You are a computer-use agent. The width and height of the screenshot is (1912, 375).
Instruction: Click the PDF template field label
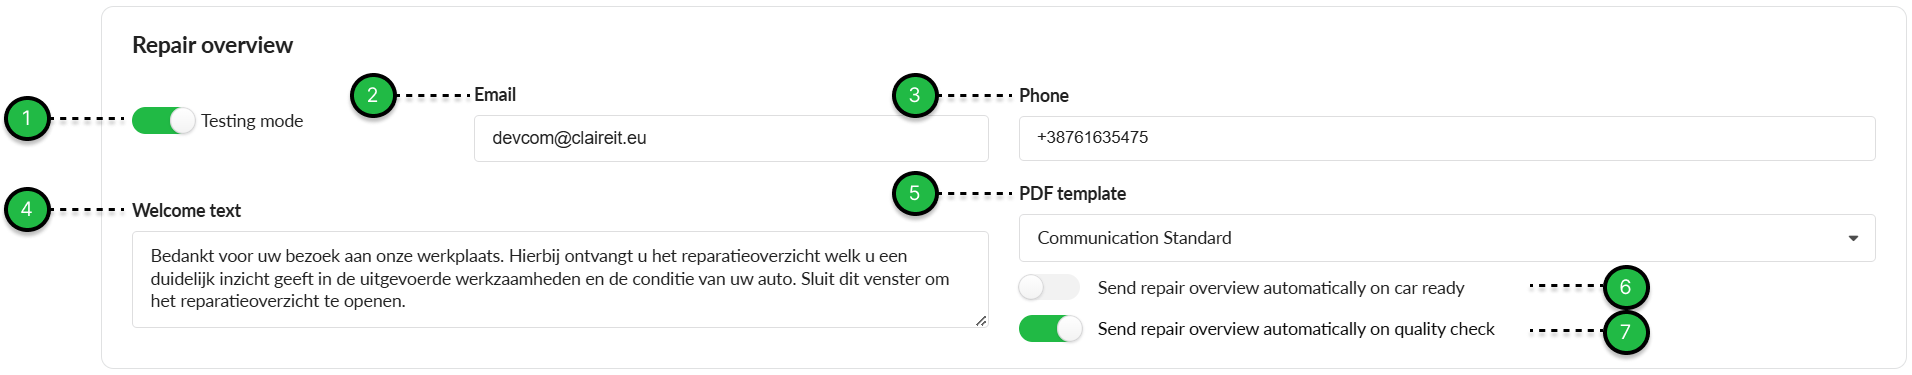[x=1072, y=194]
